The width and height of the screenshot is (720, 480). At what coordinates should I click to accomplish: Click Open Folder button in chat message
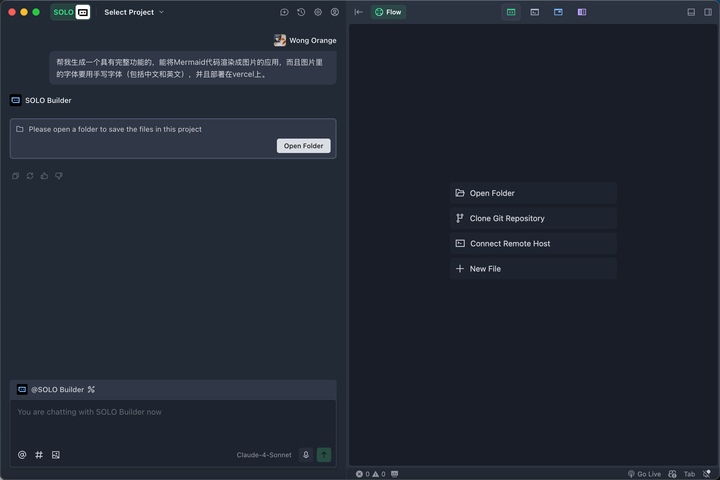(x=303, y=146)
